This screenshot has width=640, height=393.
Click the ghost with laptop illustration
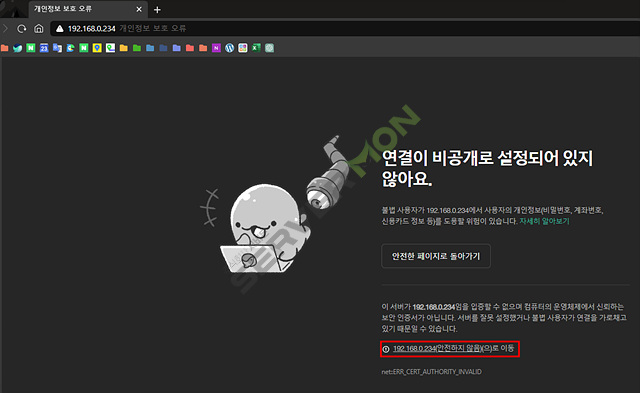point(265,229)
